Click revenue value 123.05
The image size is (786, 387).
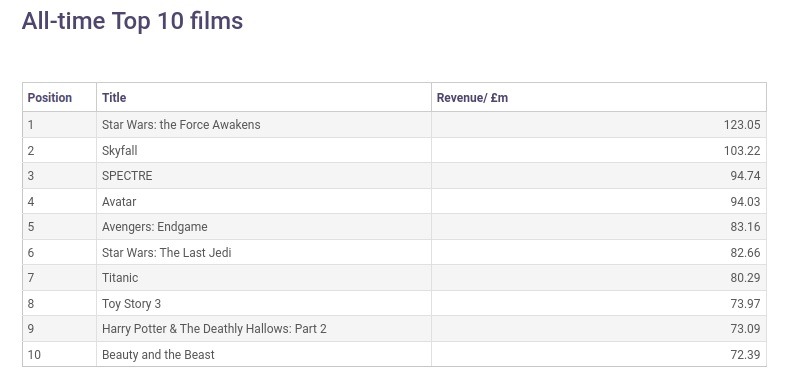(x=742, y=125)
